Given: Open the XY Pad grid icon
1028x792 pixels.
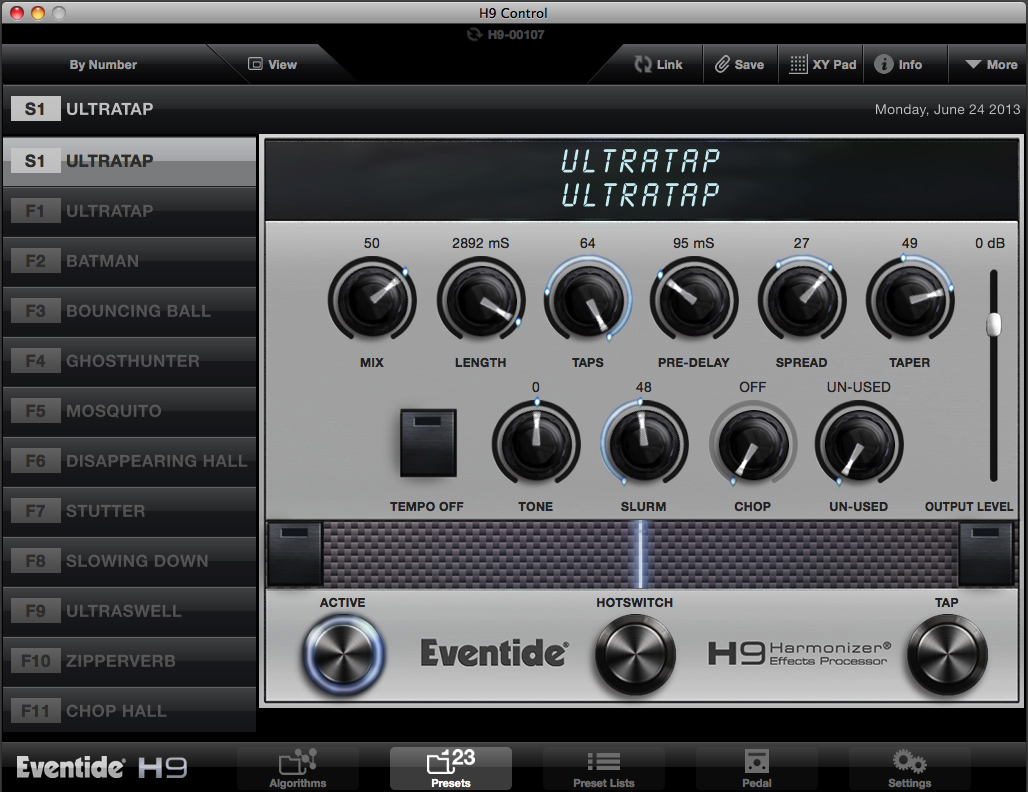Looking at the screenshot, I should (x=798, y=64).
